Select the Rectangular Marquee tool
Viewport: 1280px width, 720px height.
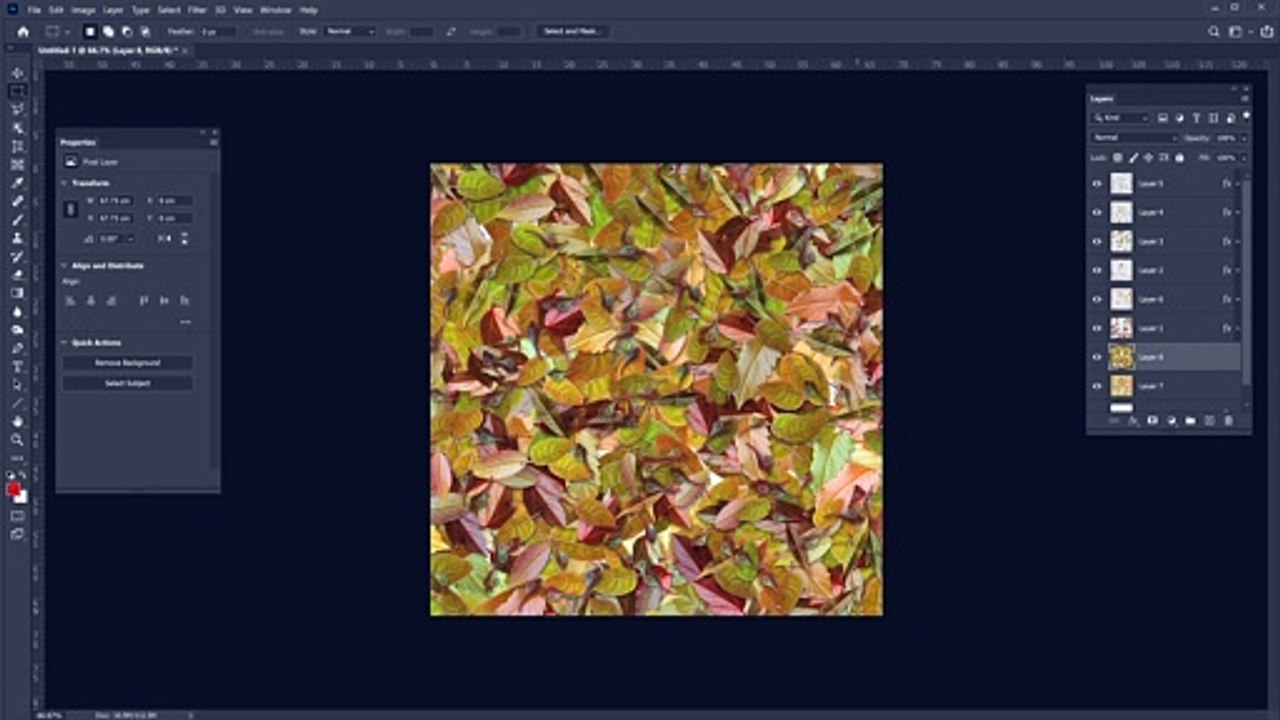(x=17, y=91)
